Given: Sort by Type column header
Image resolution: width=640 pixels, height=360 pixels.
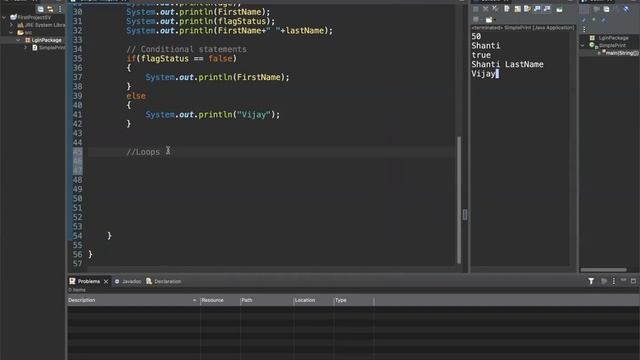Looking at the screenshot, I should (x=353, y=300).
